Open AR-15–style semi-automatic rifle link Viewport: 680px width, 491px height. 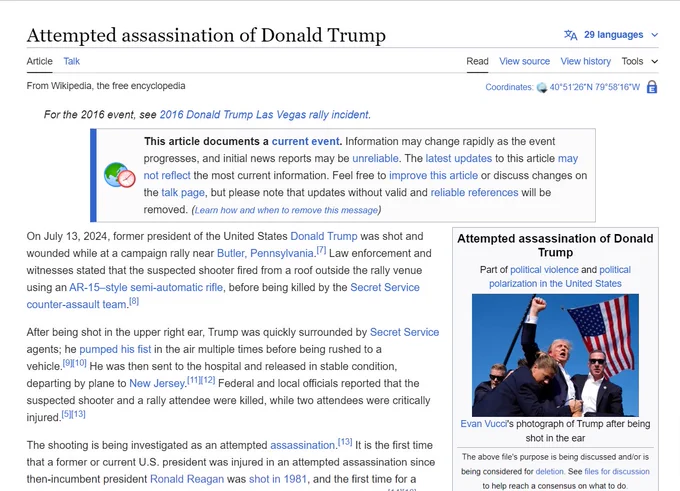[x=146, y=287]
